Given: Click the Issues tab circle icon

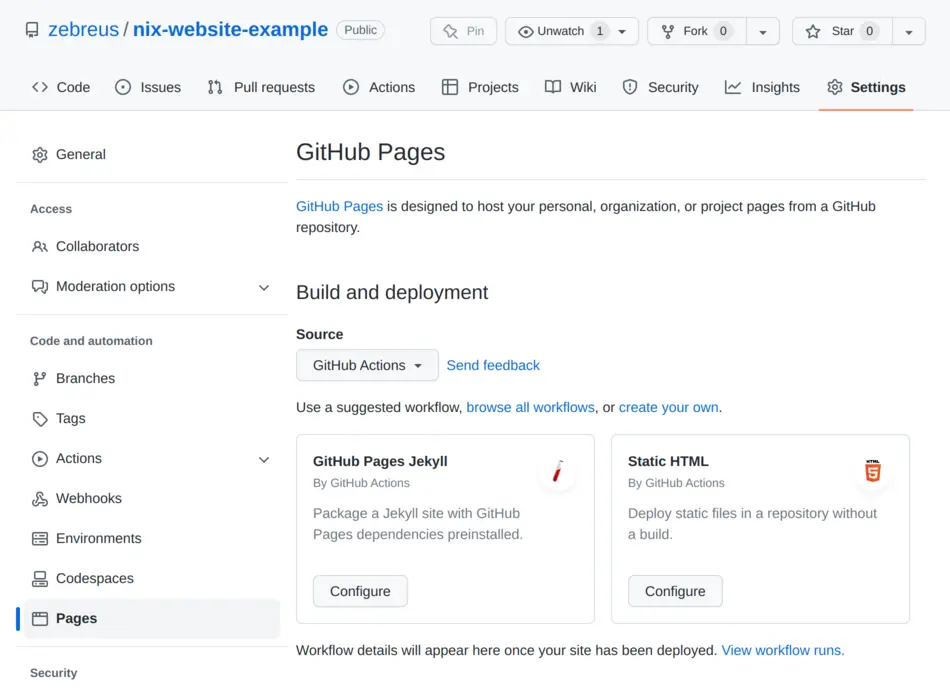Looking at the screenshot, I should coord(123,87).
